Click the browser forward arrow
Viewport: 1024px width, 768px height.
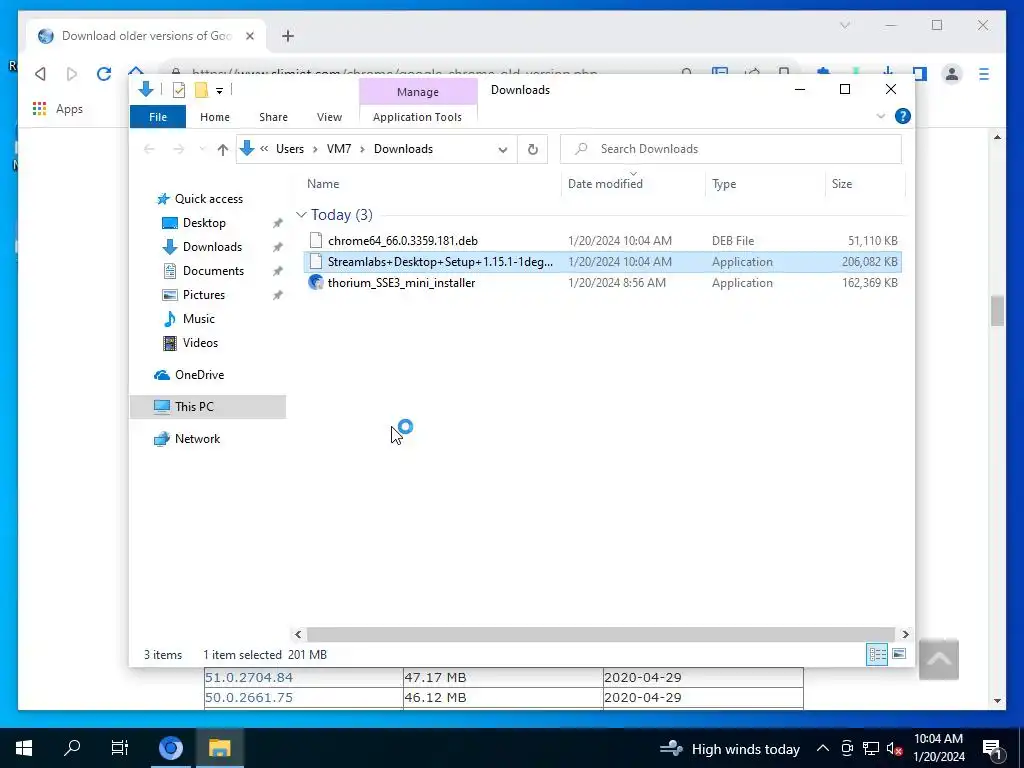pos(72,74)
